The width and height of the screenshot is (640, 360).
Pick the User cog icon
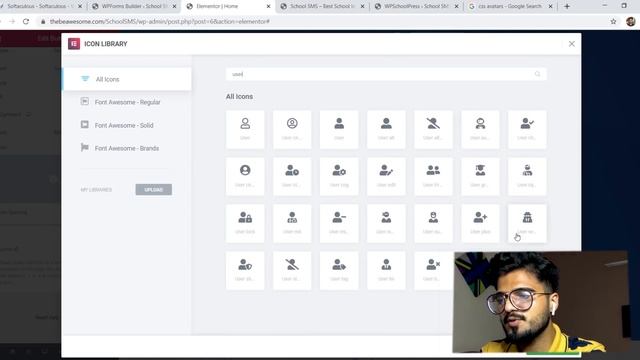click(339, 176)
